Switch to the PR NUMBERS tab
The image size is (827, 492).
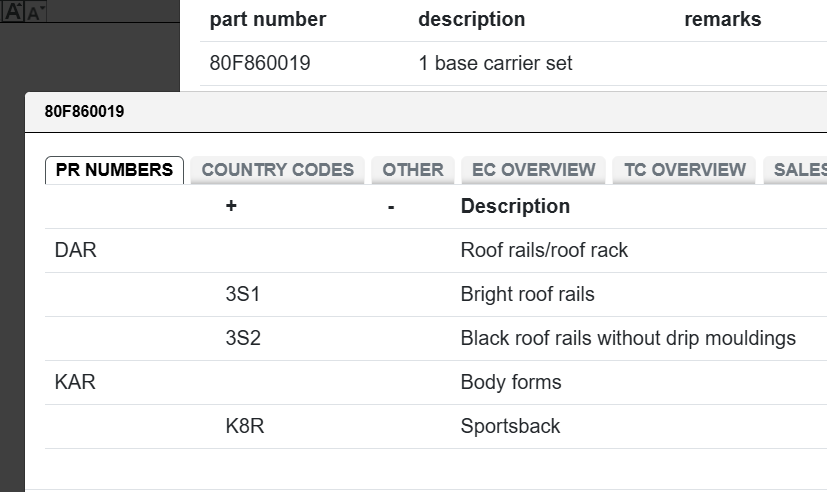(114, 170)
